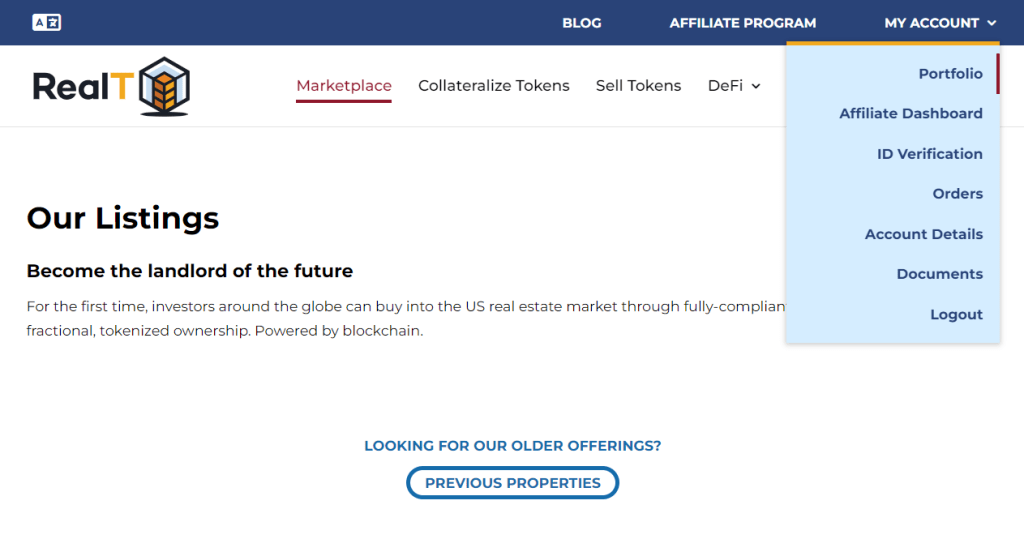Screen dimensions: 1024x539
Task: Select Documents from the dropdown
Action: 939,274
